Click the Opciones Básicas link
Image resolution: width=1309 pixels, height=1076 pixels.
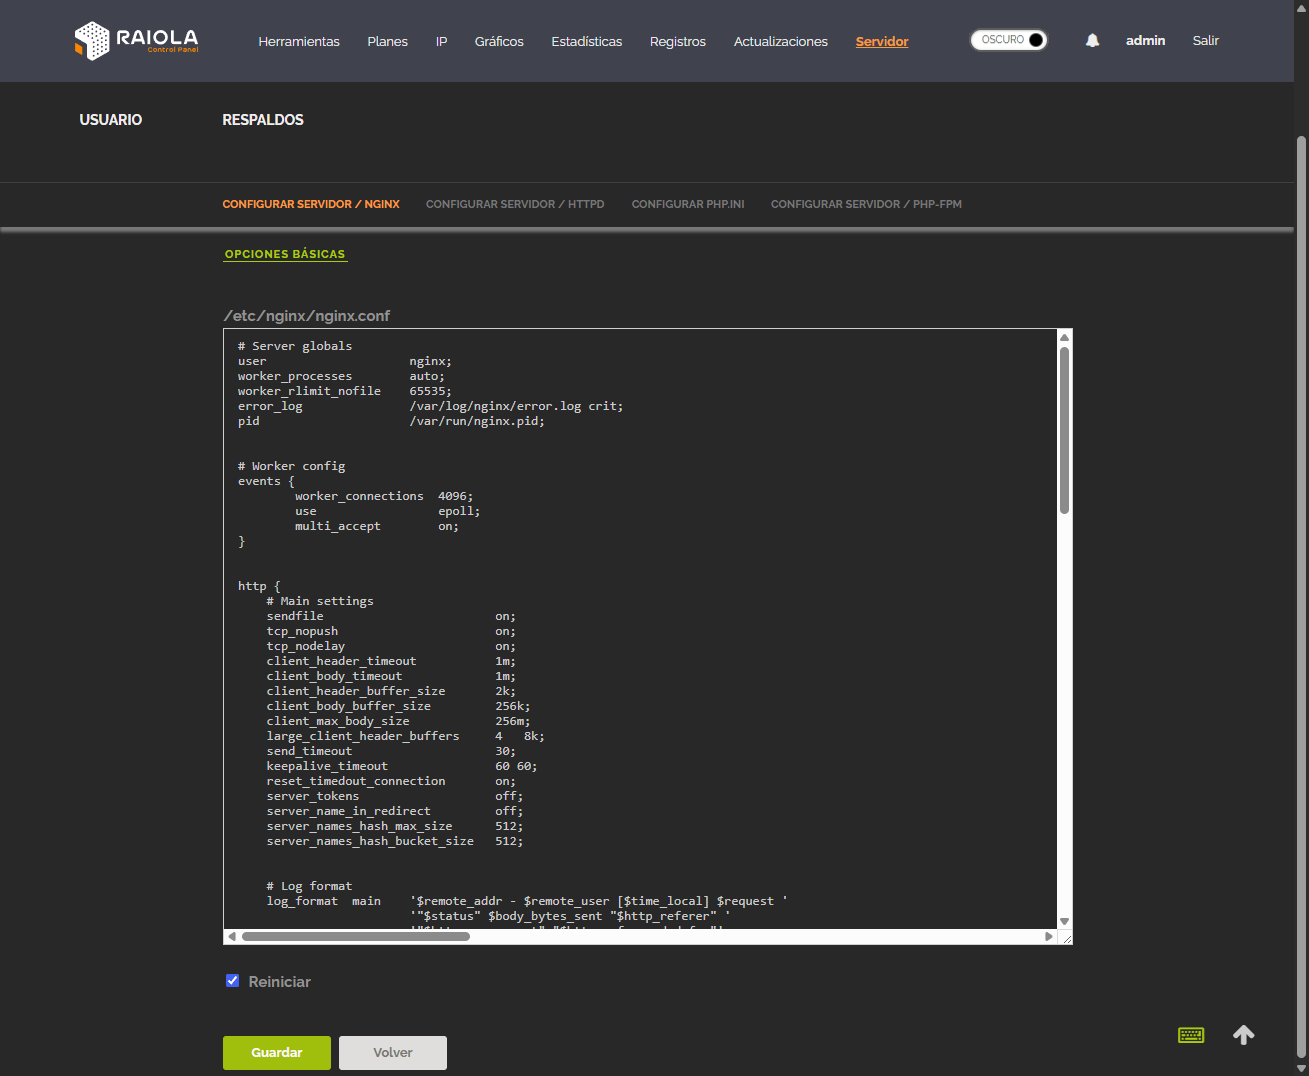(x=285, y=254)
